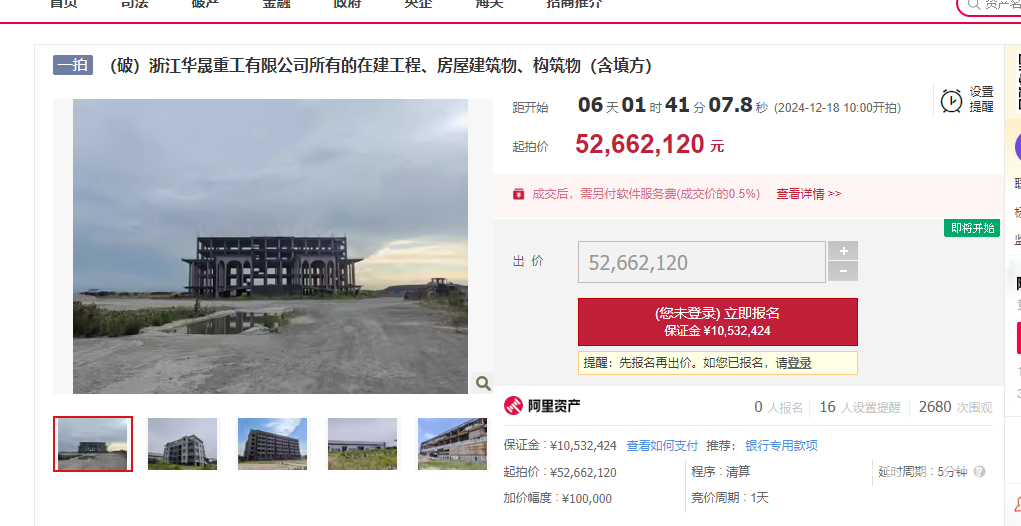The height and width of the screenshot is (526, 1021).
Task: Click the 出价 bid amount field
Action: (702, 262)
